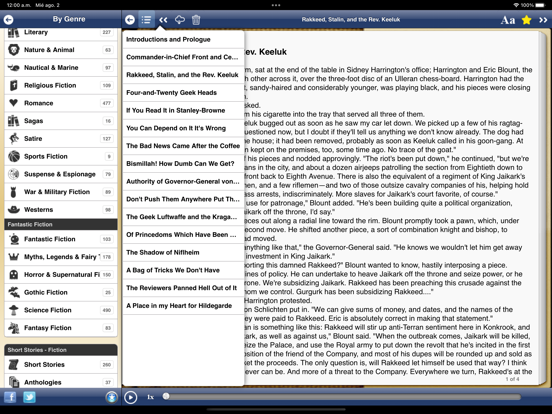Tap the Facebook share icon
The image size is (552, 414).
click(10, 397)
